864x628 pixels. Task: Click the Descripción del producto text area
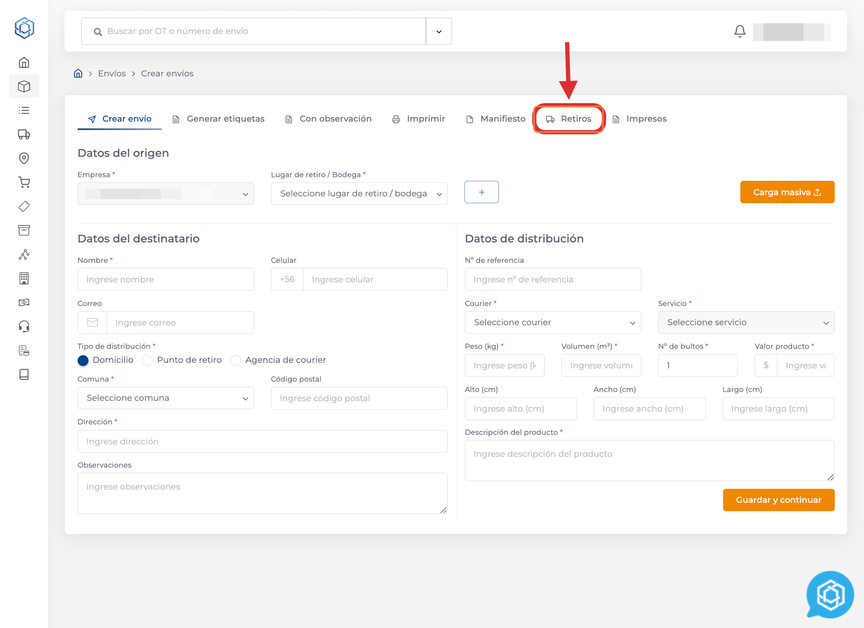[x=649, y=460]
